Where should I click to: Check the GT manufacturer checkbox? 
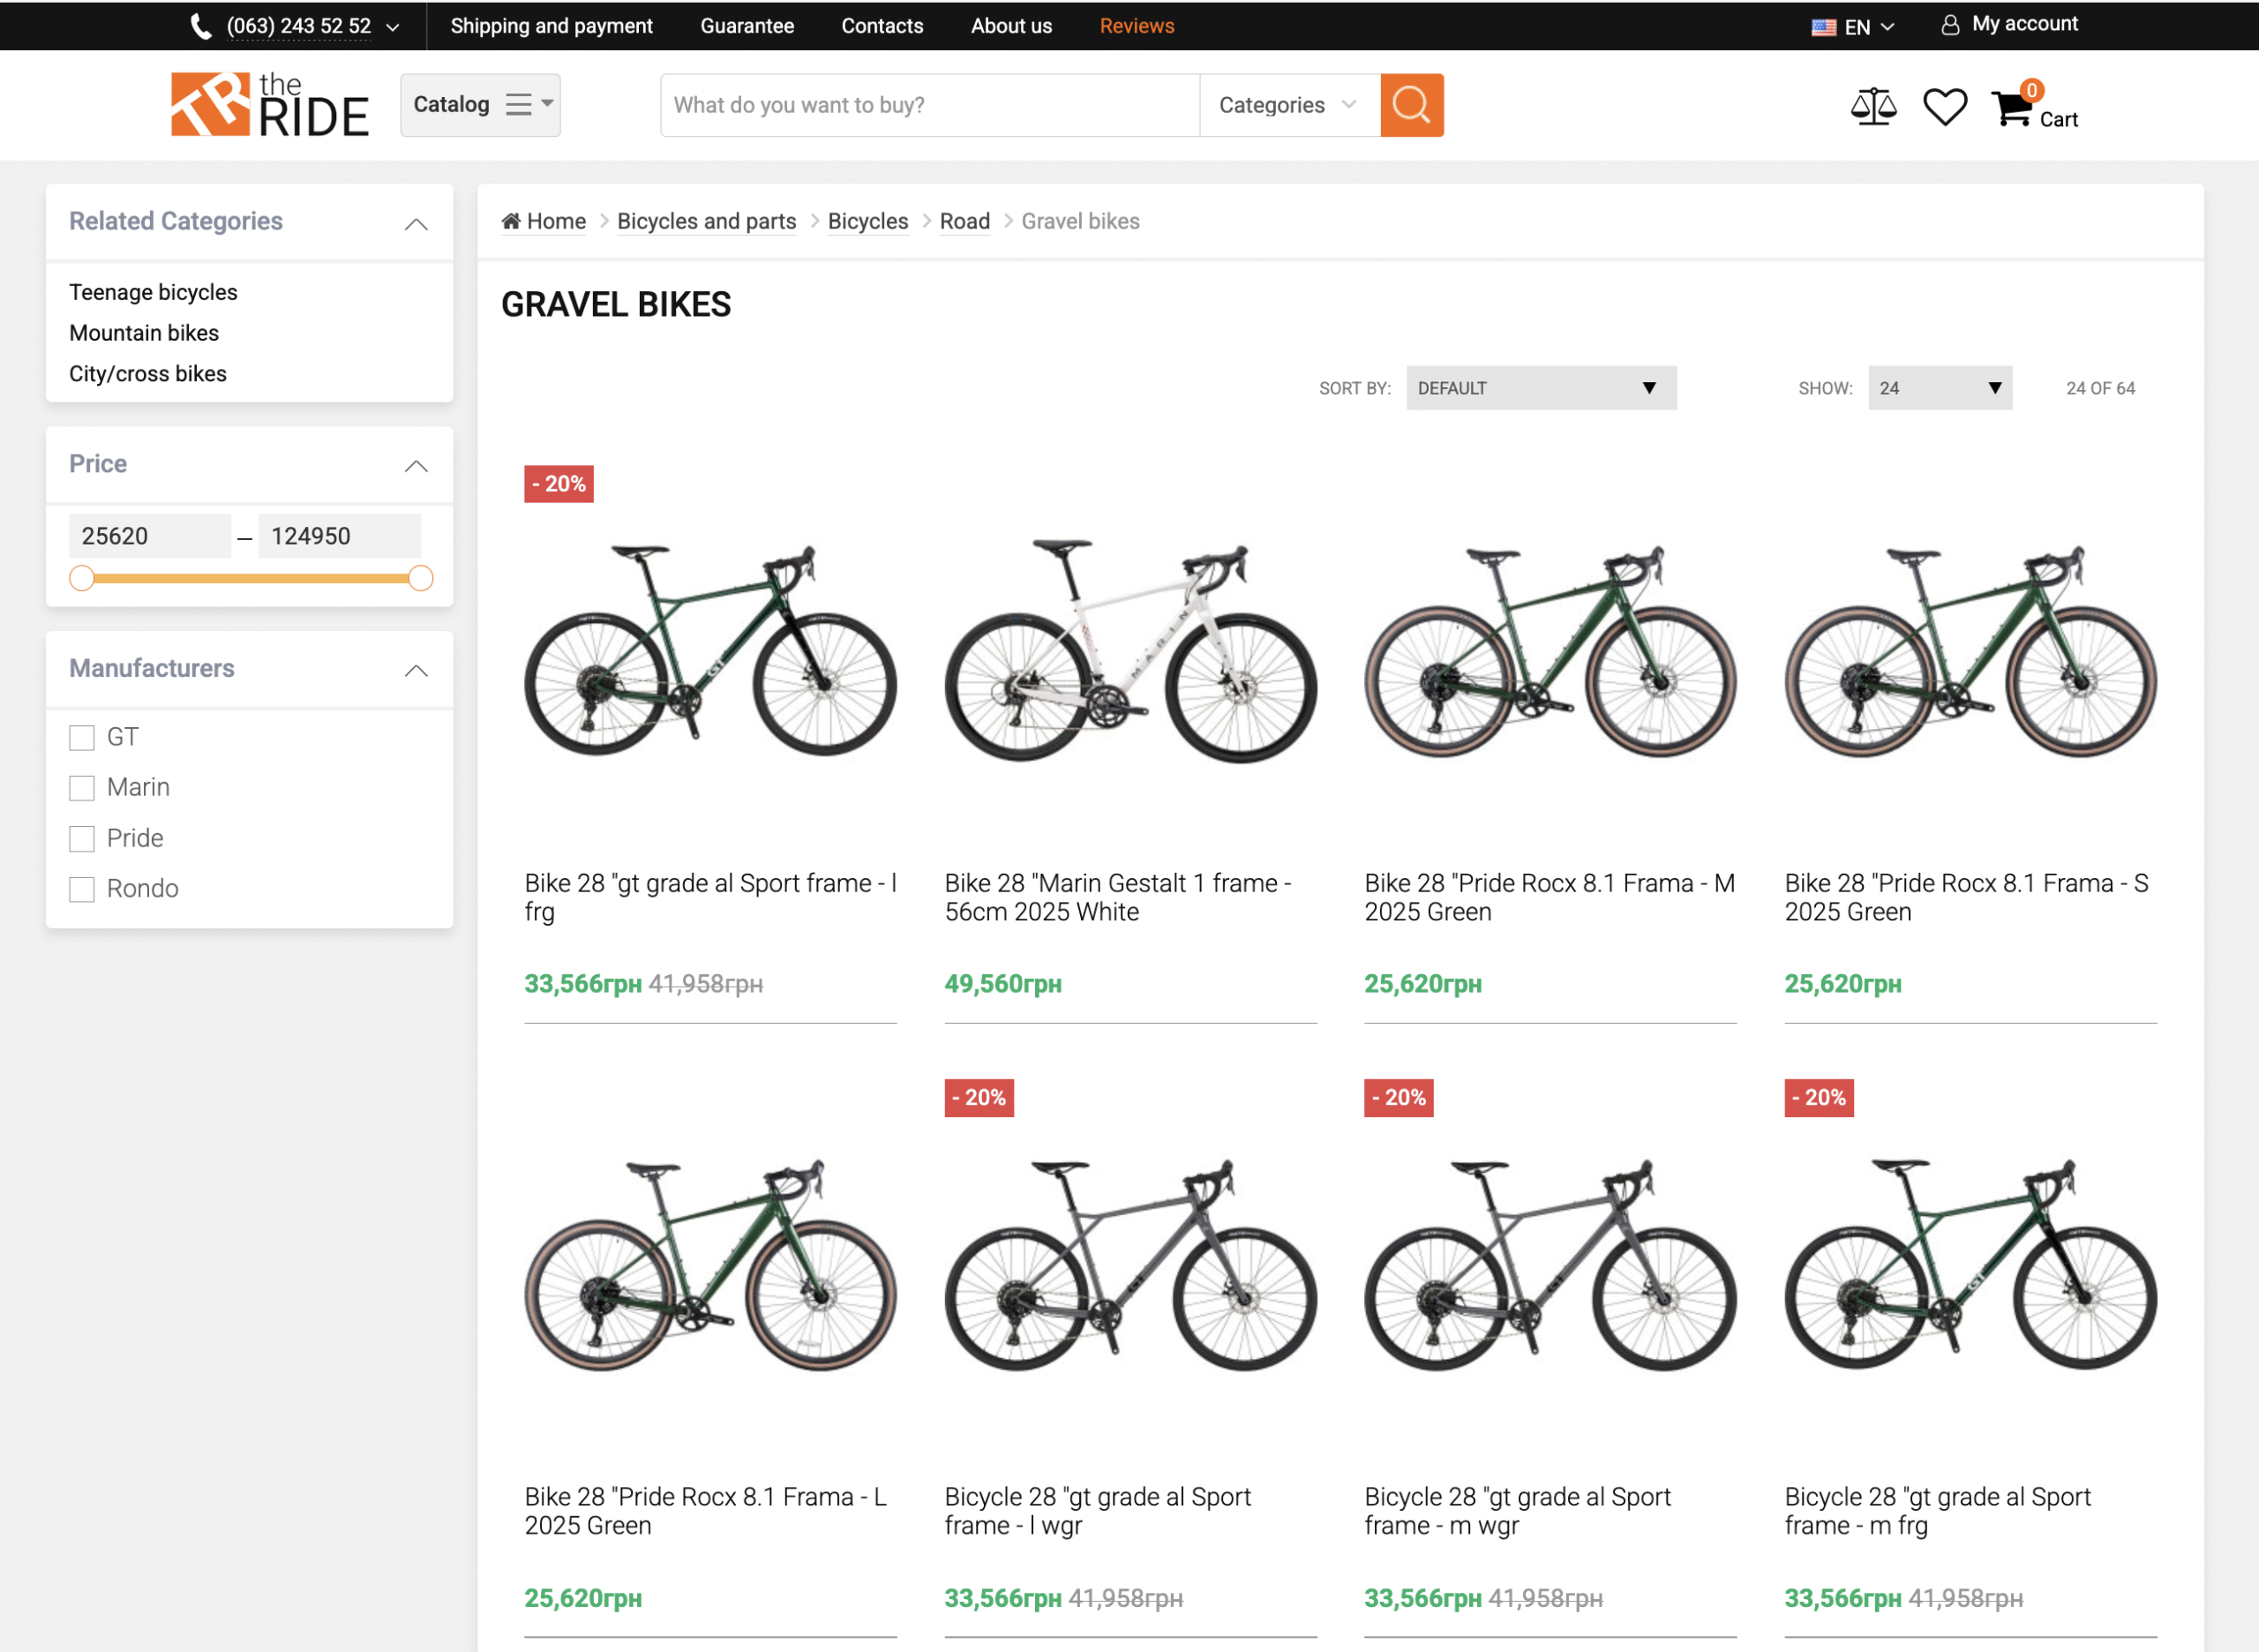click(82, 738)
